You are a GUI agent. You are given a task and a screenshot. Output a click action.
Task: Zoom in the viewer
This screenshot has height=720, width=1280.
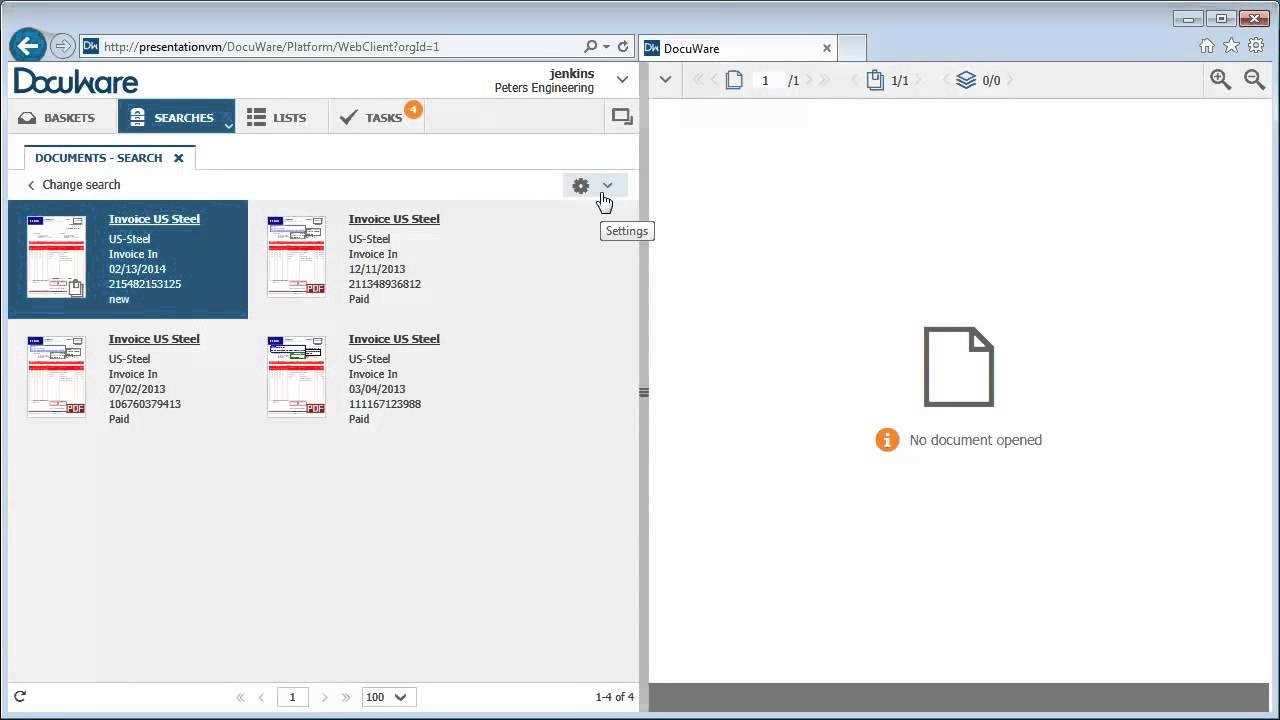[x=1220, y=80]
